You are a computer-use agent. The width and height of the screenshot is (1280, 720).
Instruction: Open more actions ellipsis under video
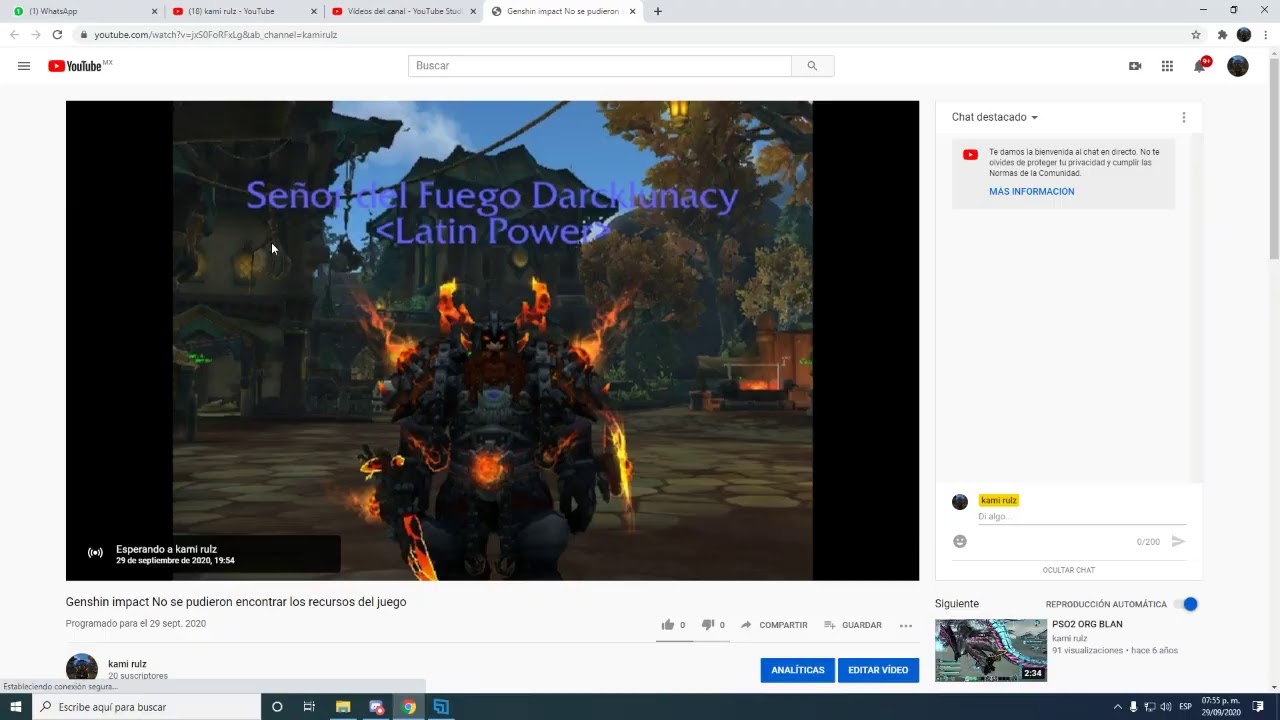[x=906, y=625]
